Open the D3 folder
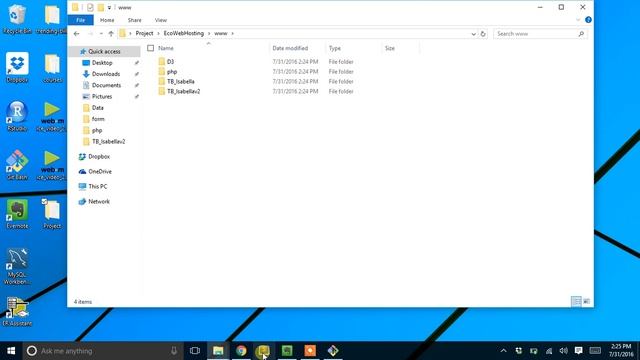640x360 pixels. (x=170, y=62)
